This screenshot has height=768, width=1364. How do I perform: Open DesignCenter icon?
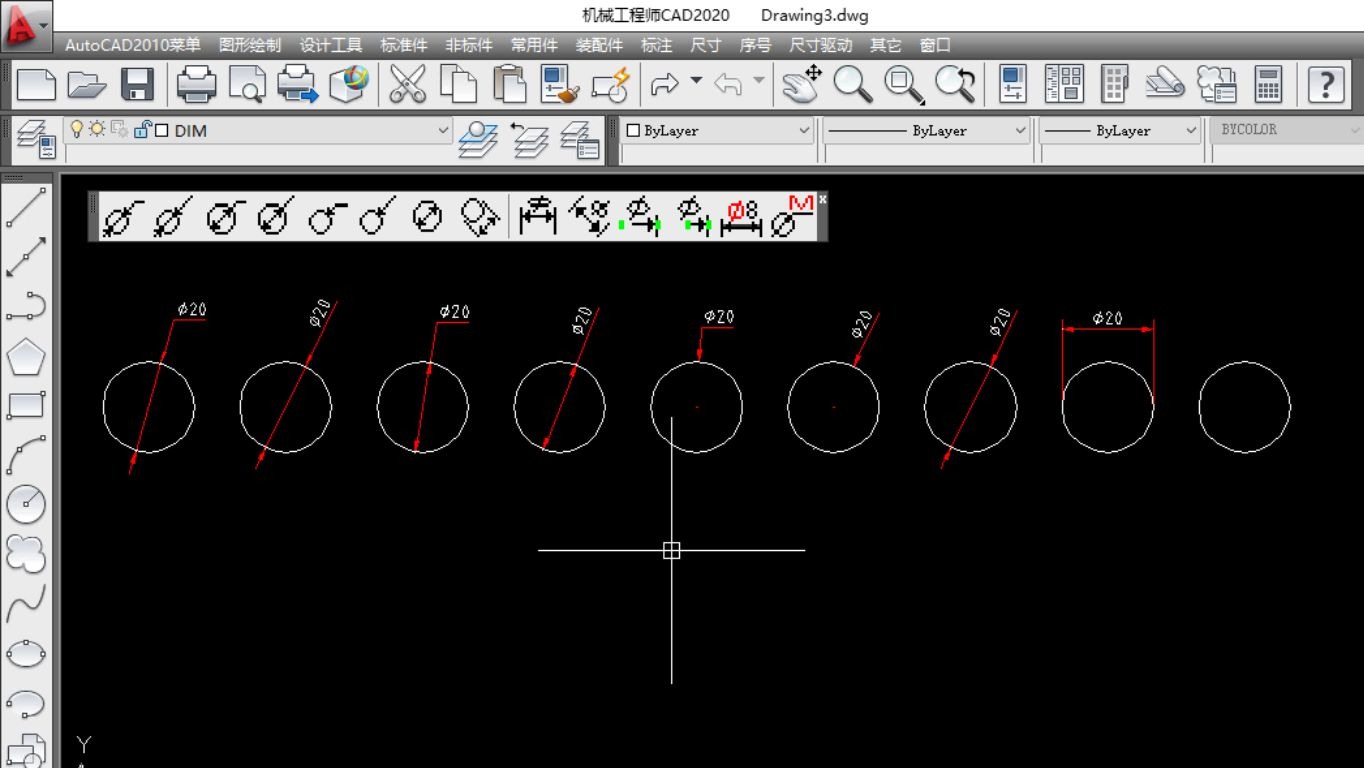click(x=1064, y=84)
